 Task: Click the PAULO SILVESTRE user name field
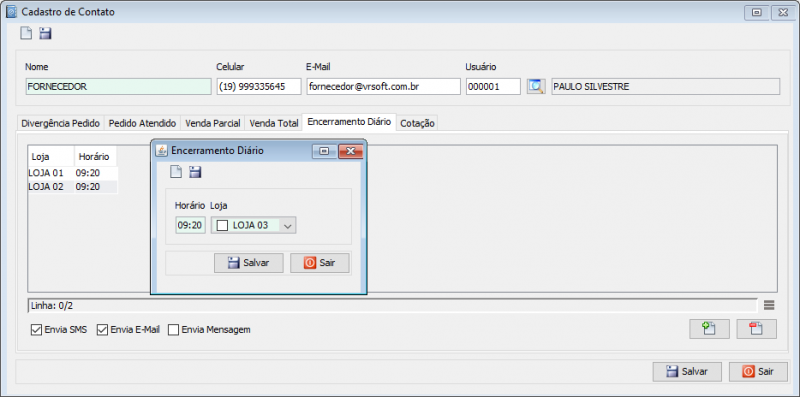click(x=666, y=86)
